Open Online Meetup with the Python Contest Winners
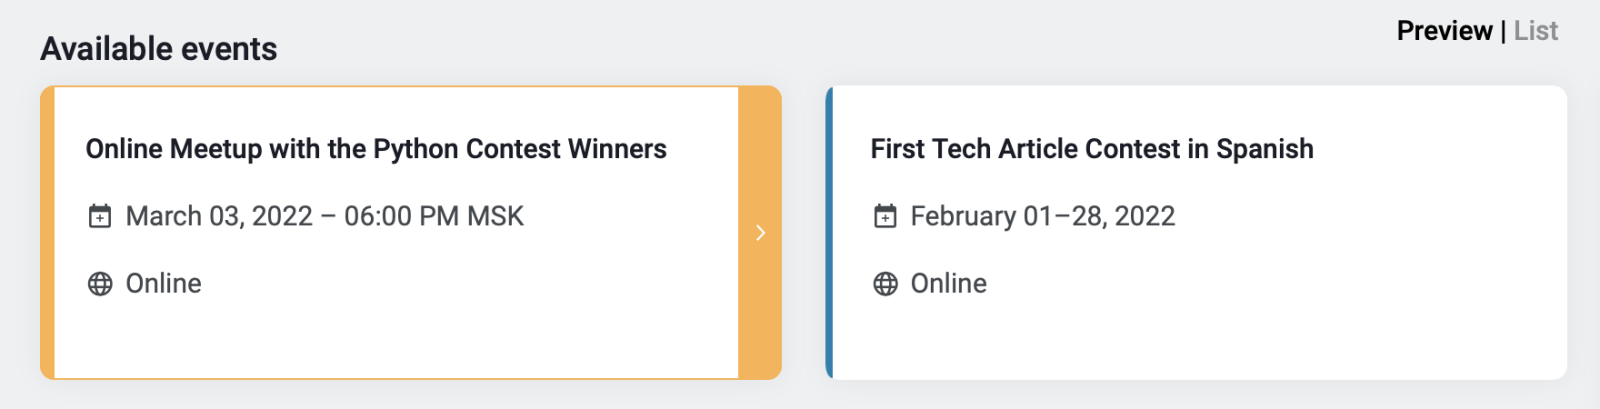The height and width of the screenshot is (409, 1600). [x=376, y=149]
